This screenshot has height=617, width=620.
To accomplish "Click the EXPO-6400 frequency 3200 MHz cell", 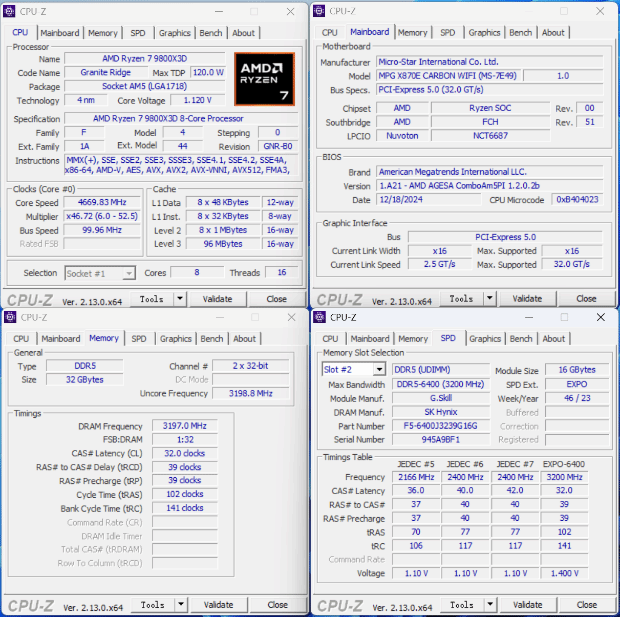I will tap(564, 477).
